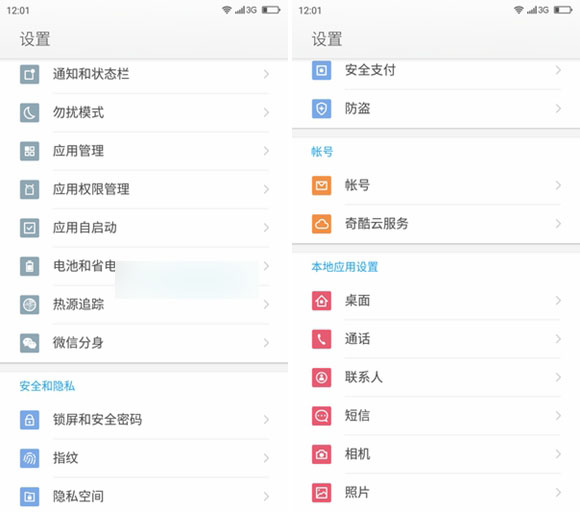Select the 应用自启动 label
This screenshot has width=580, height=512.
(85, 228)
